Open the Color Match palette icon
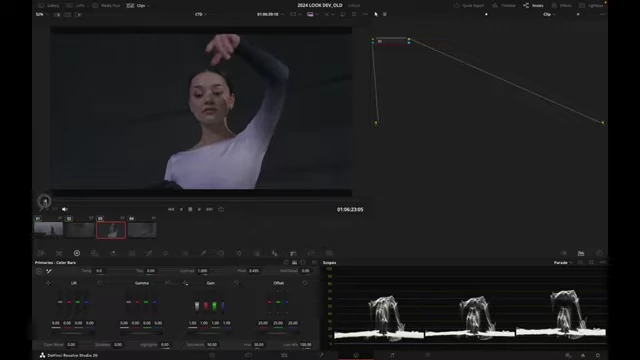The height and width of the screenshot is (360, 640). click(59, 253)
